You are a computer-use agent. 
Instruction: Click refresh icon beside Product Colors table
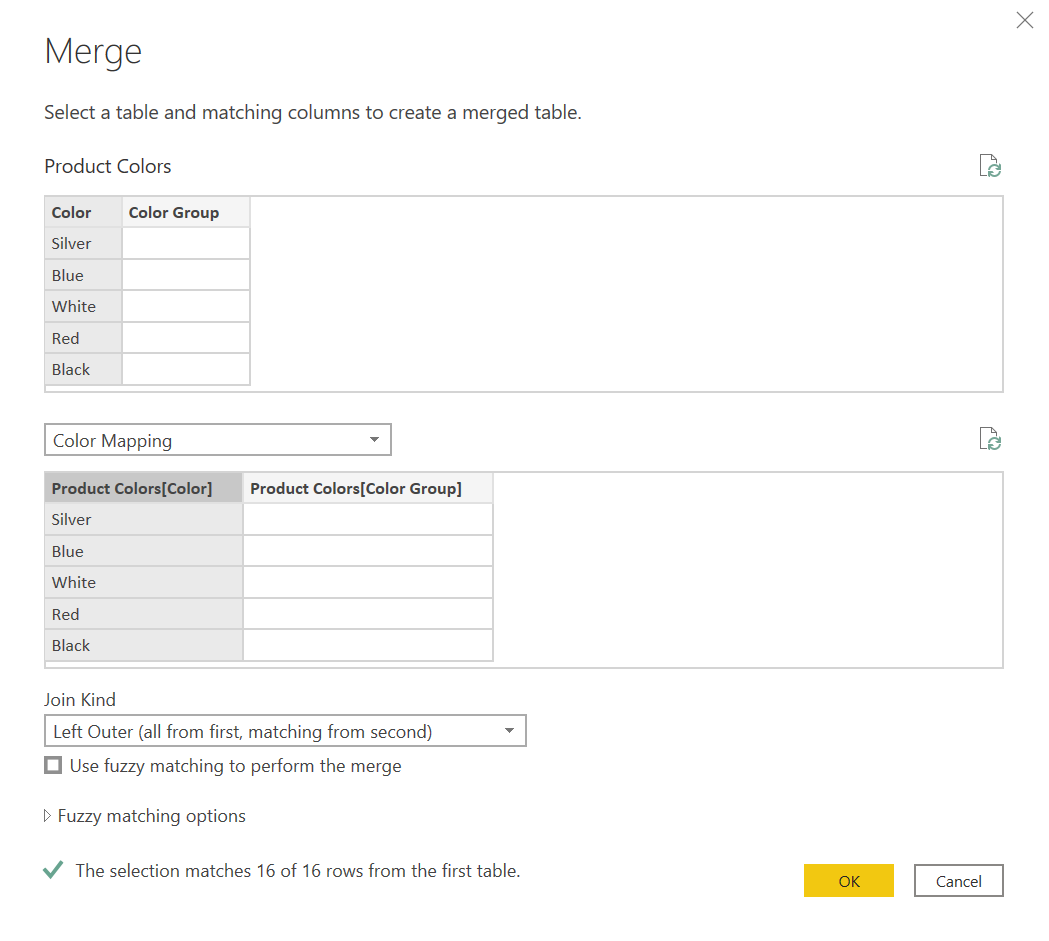tap(990, 167)
